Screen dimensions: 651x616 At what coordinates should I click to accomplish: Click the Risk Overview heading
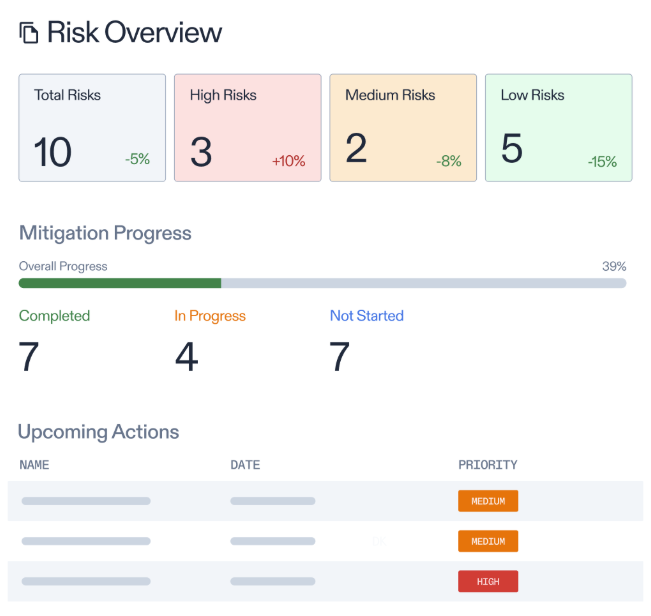[135, 32]
